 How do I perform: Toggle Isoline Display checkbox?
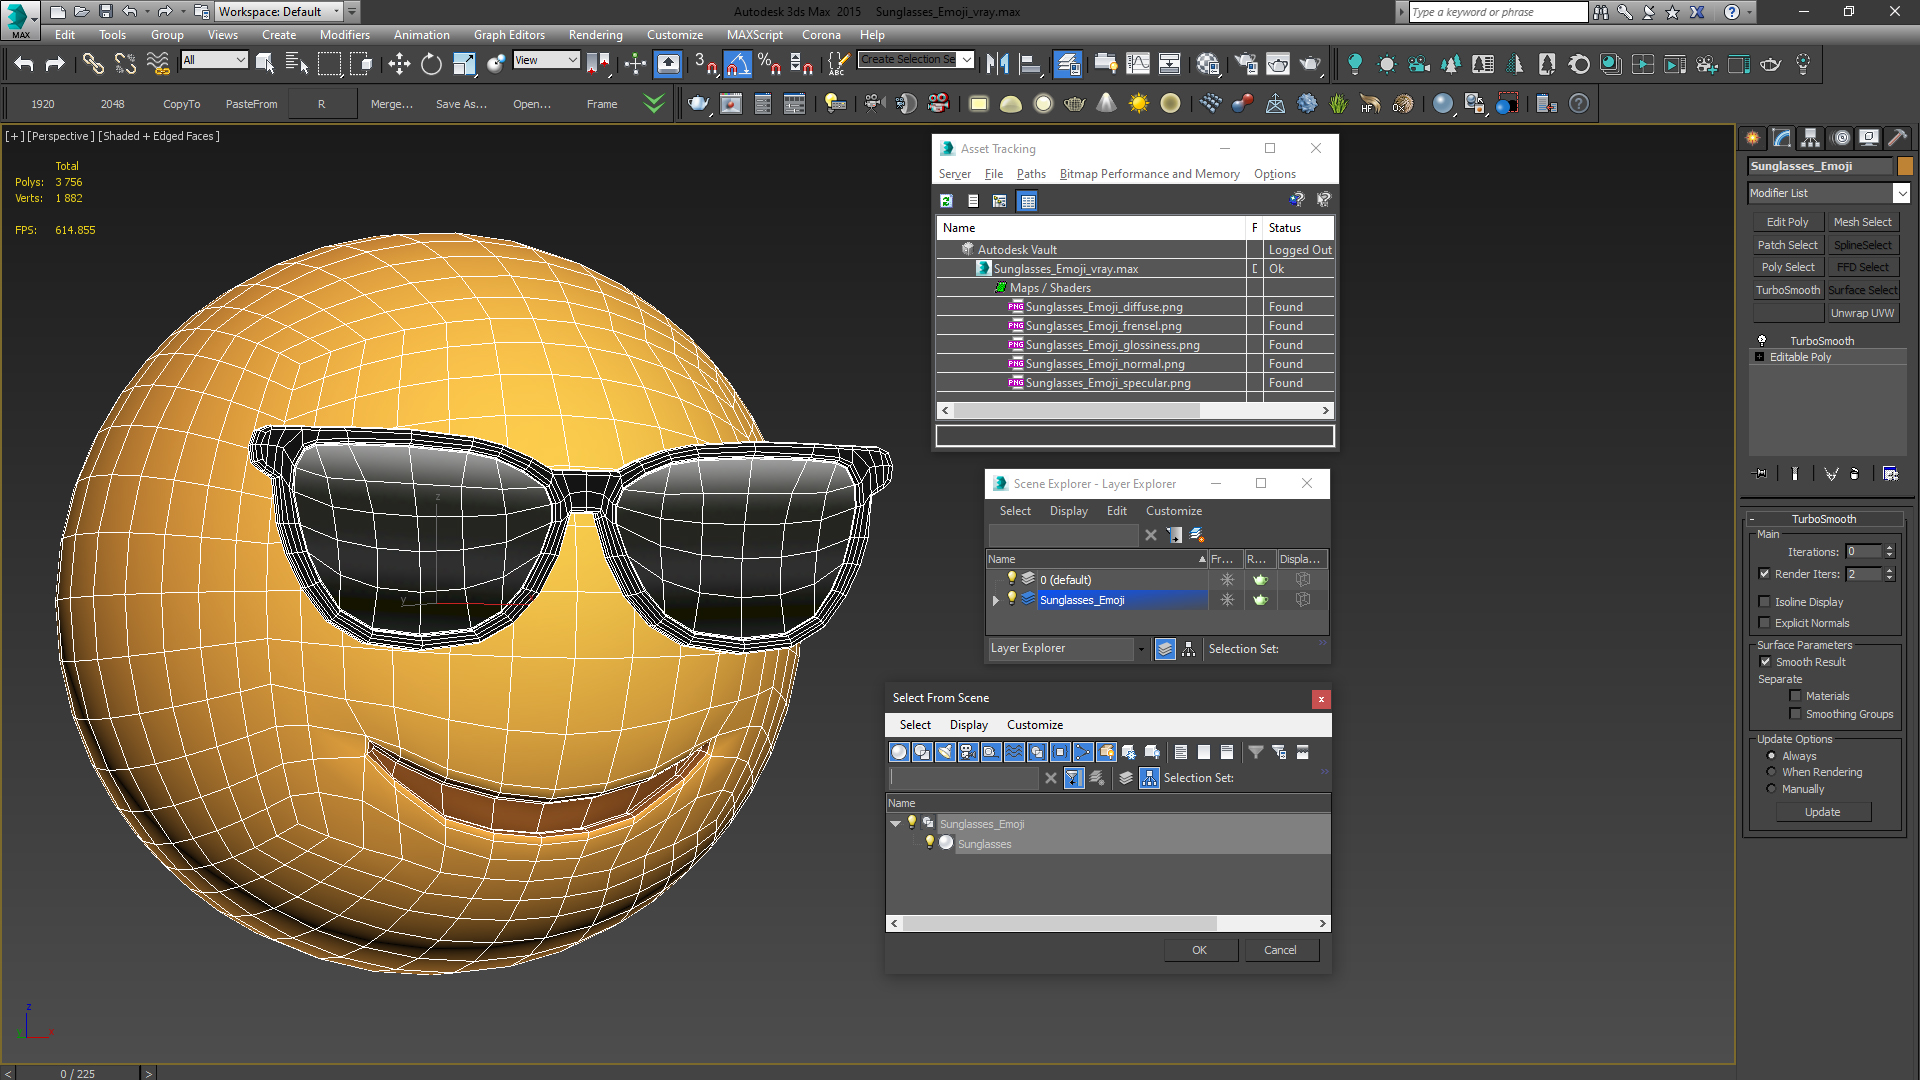[1765, 601]
